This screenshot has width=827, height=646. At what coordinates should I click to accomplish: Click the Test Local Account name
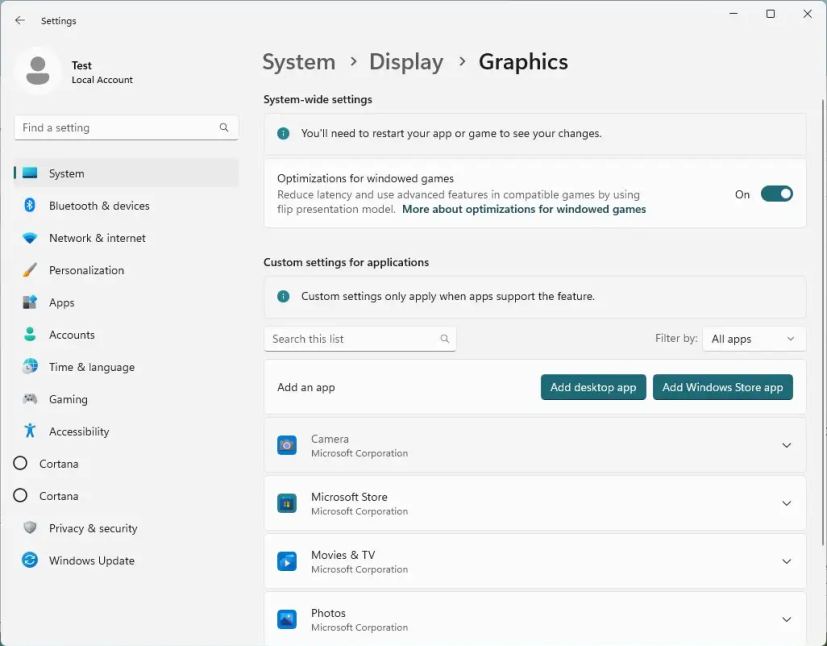click(x=102, y=72)
